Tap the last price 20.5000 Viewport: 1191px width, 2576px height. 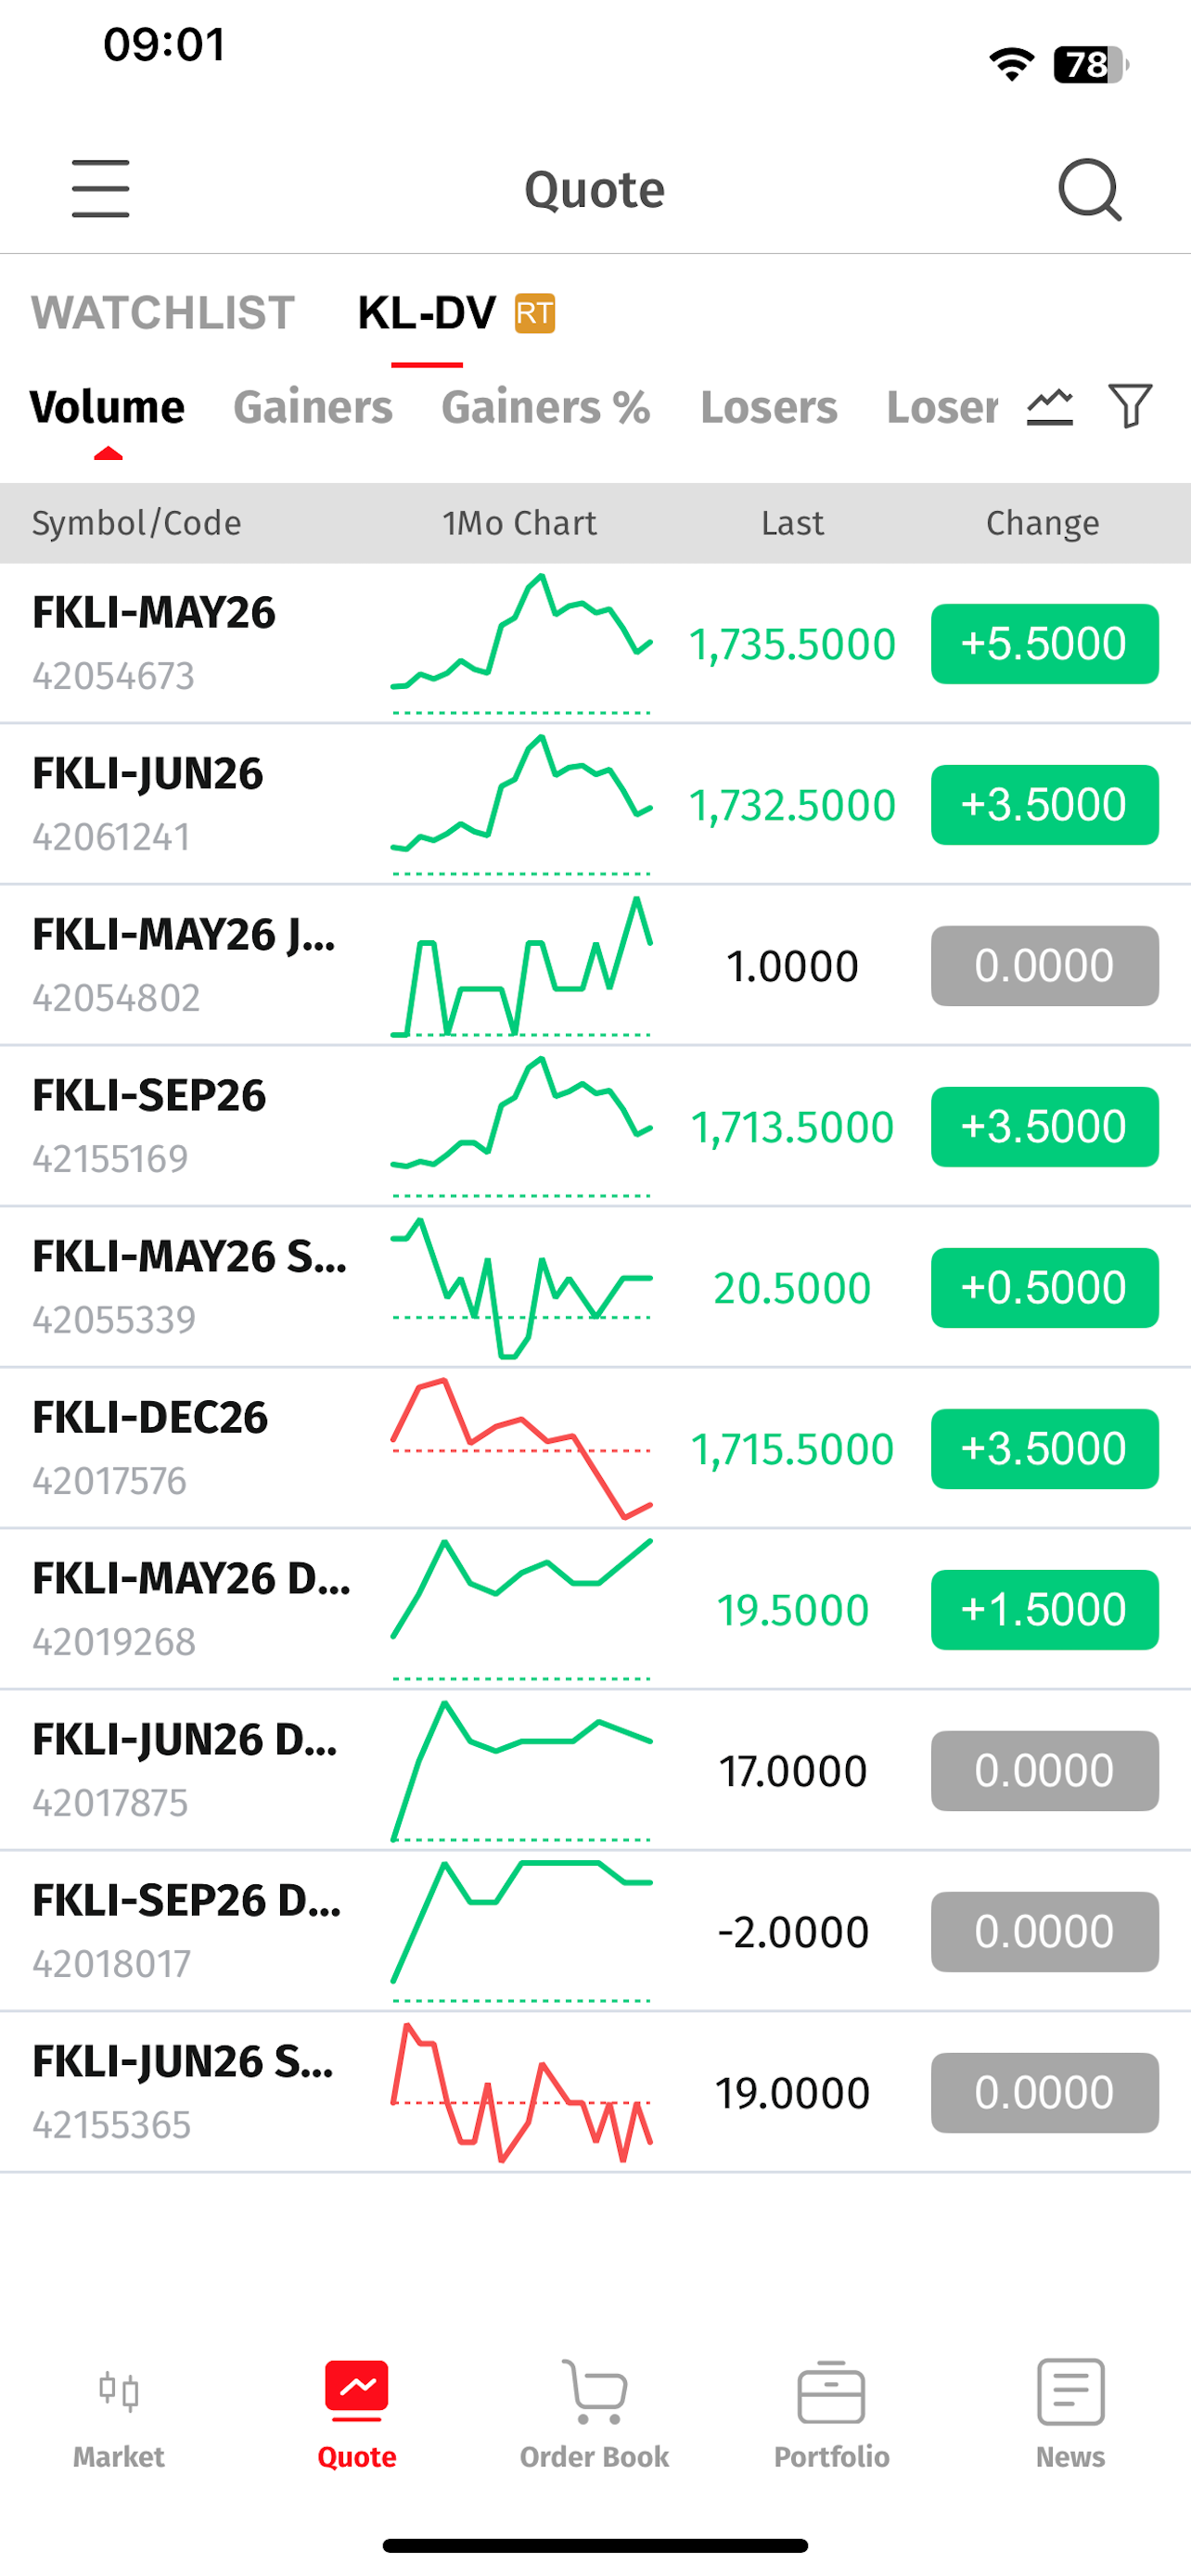click(792, 1288)
